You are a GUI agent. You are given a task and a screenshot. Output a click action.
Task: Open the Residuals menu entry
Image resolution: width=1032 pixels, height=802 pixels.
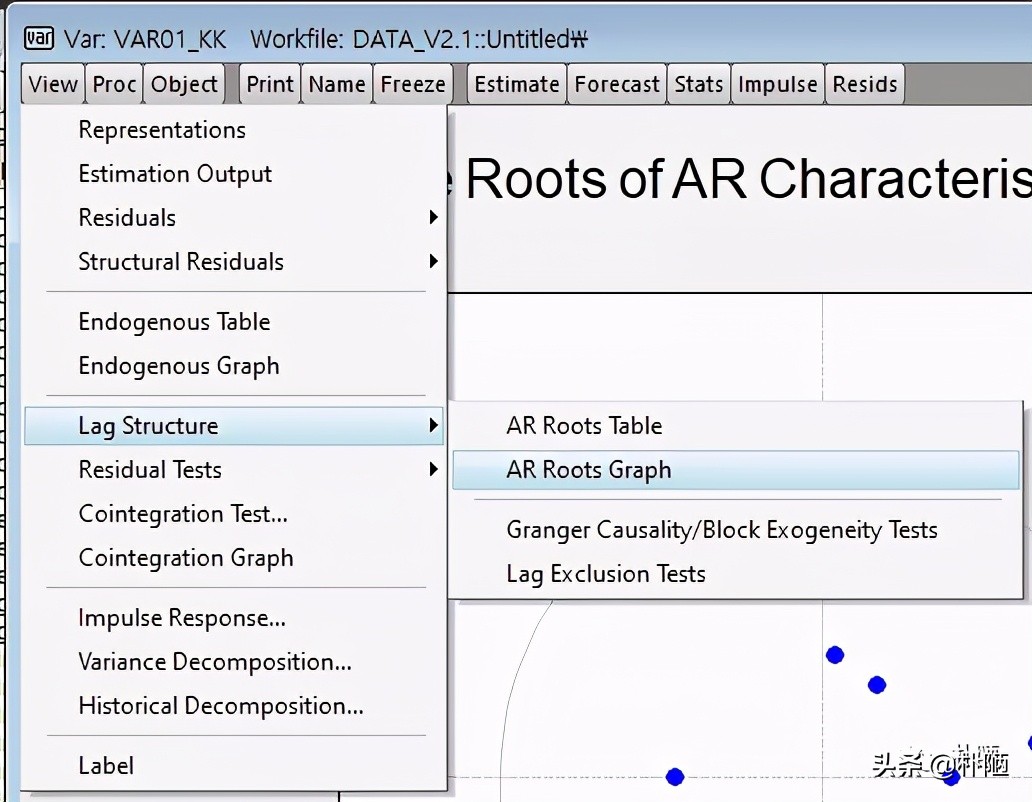pos(234,218)
